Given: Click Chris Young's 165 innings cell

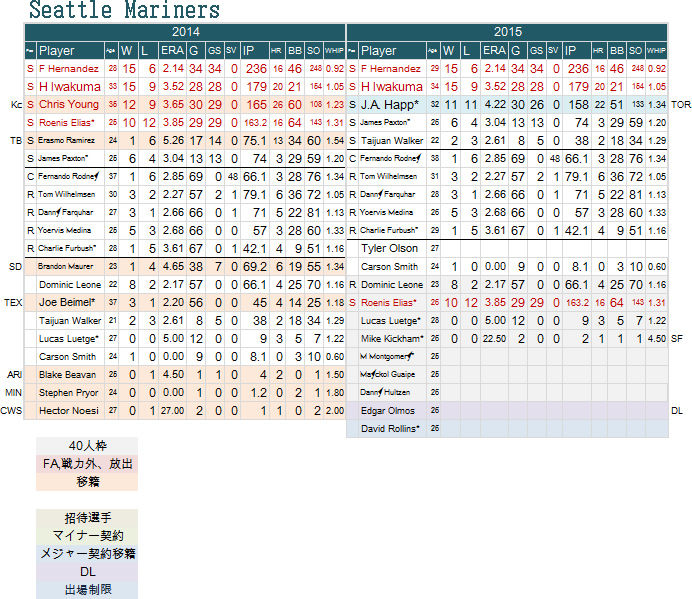Looking at the screenshot, I should click(x=255, y=105).
